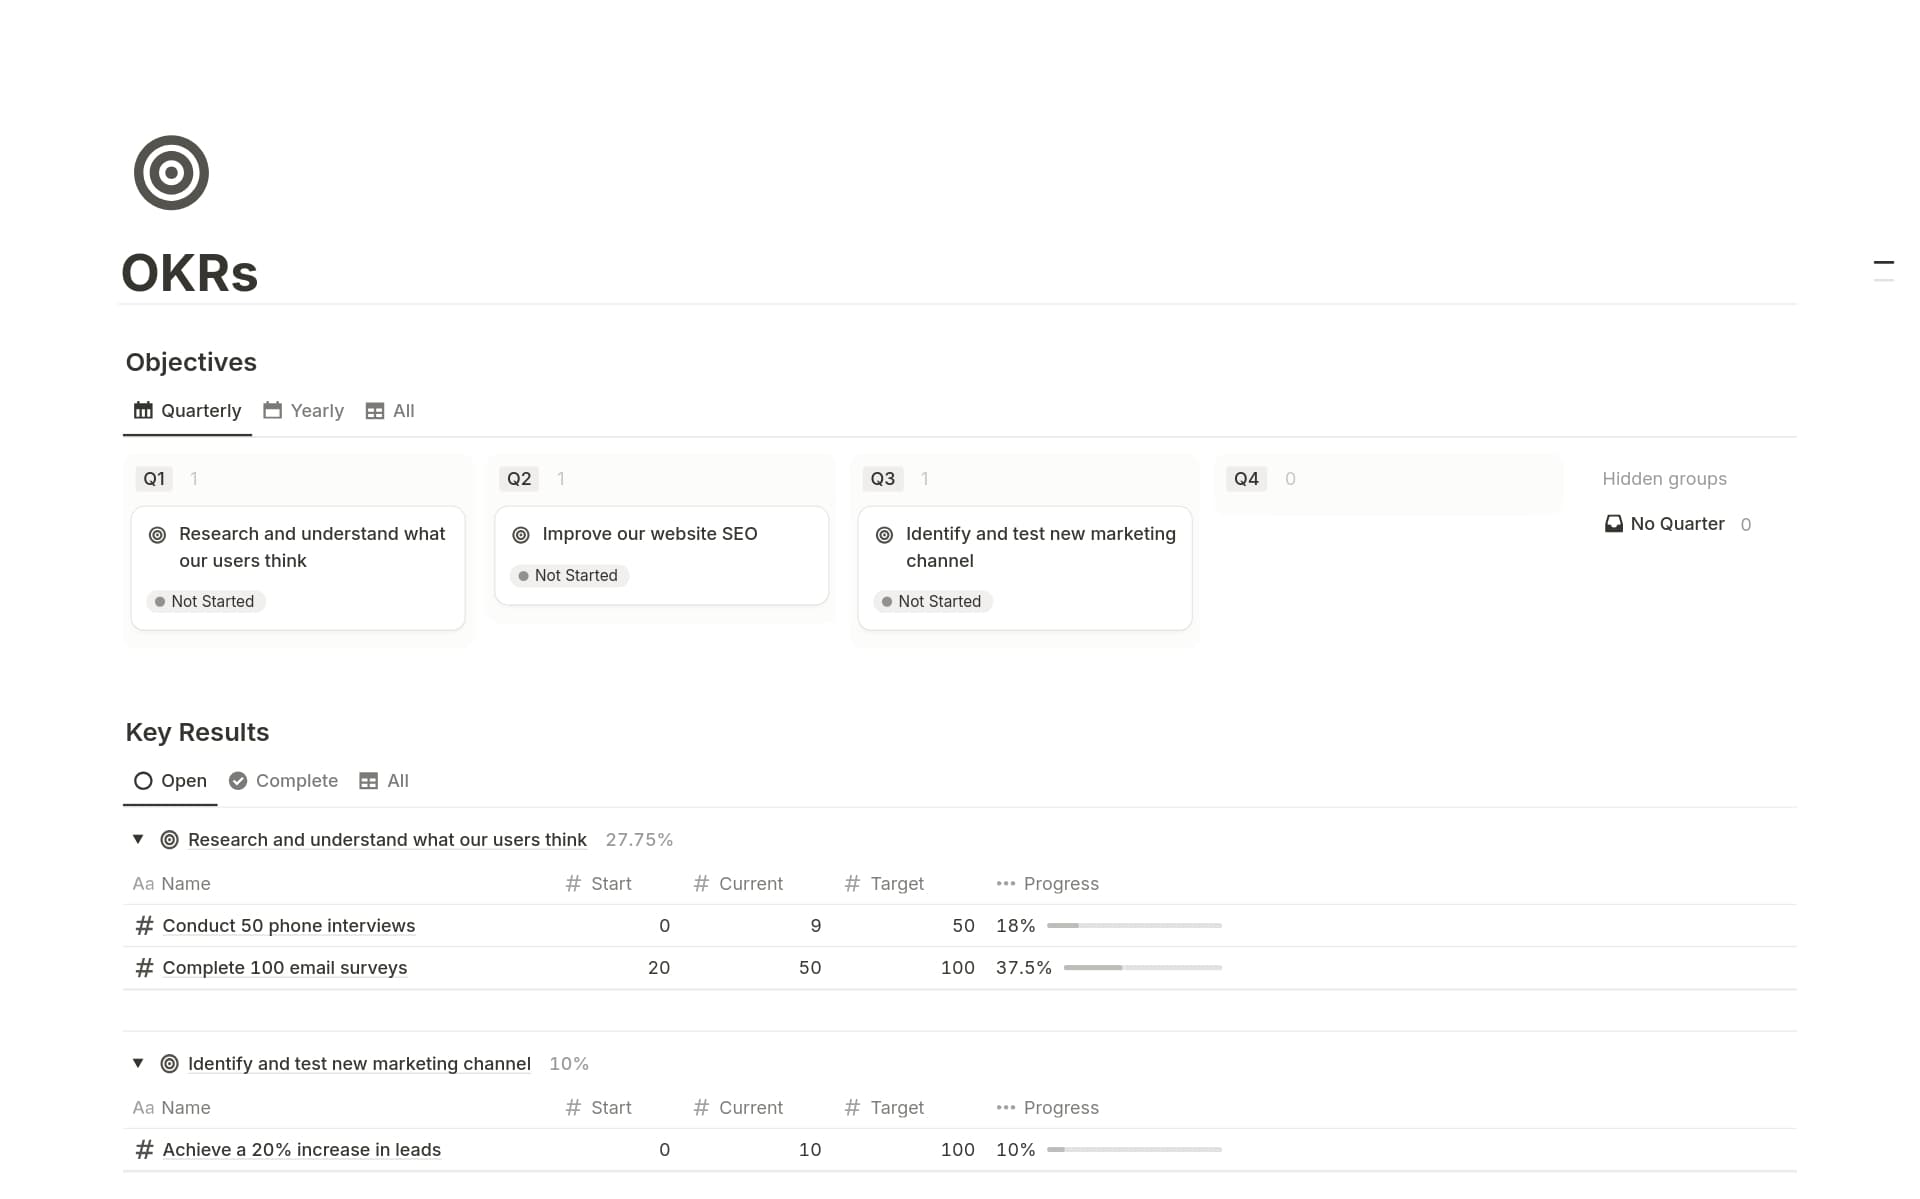Collapse the Identify and test new marketing channel group
Viewport: 1920px width, 1199px height.
[x=138, y=1064]
